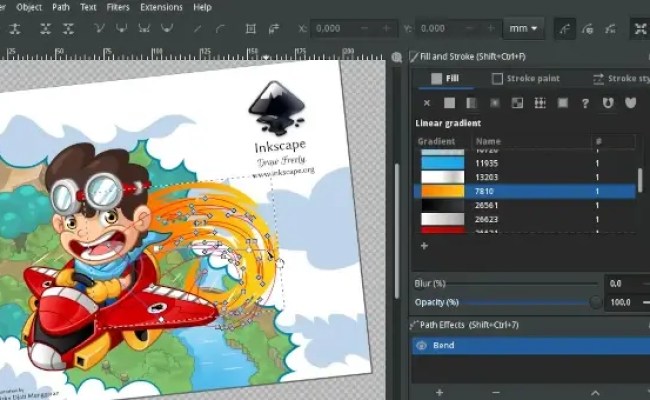Open the Filters menu

pos(118,7)
